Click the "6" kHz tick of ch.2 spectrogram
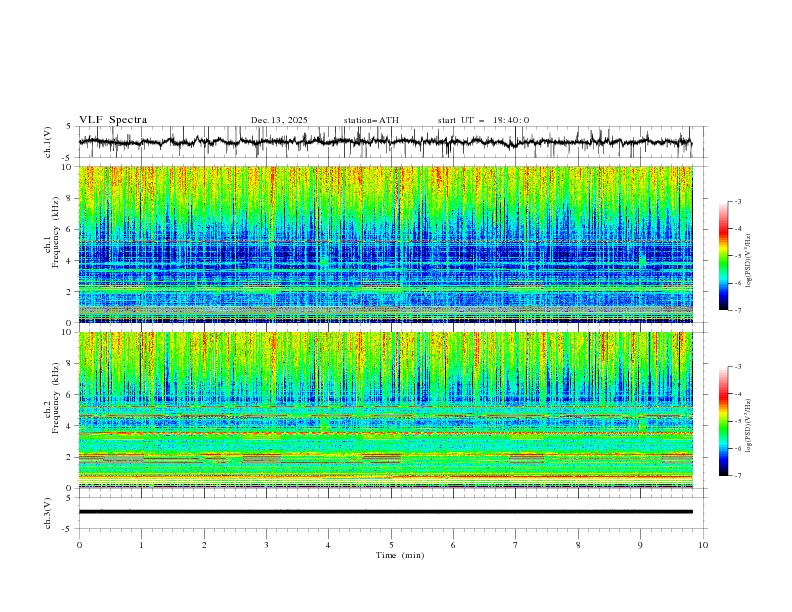Image resolution: width=792 pixels, height=612 pixels. [70, 395]
